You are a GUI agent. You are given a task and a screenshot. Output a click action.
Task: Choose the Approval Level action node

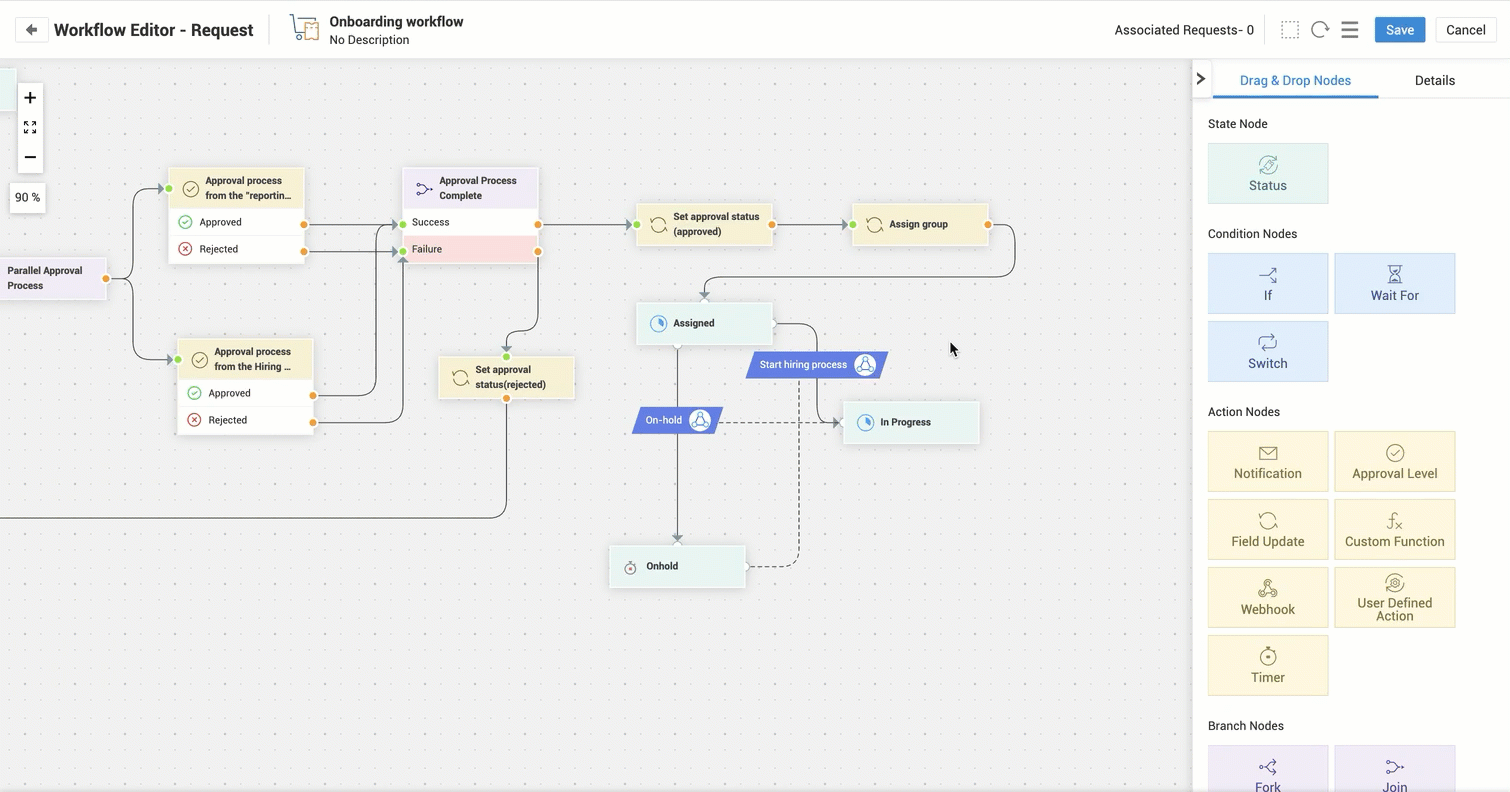coord(1395,461)
